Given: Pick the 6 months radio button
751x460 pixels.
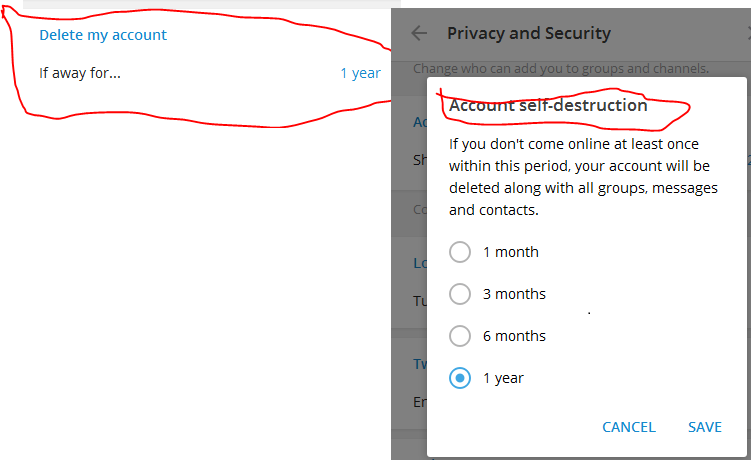Looking at the screenshot, I should 460,336.
